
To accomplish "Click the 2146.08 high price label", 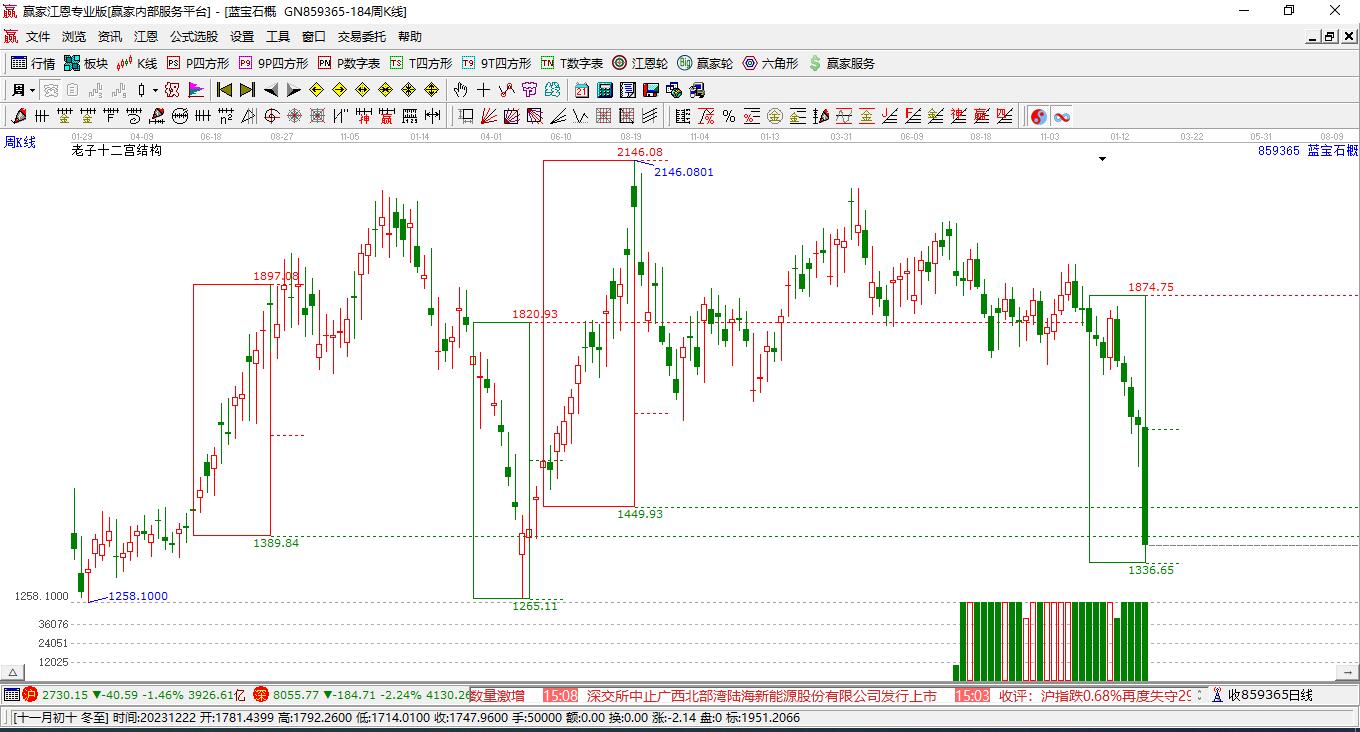I will click(x=640, y=152).
